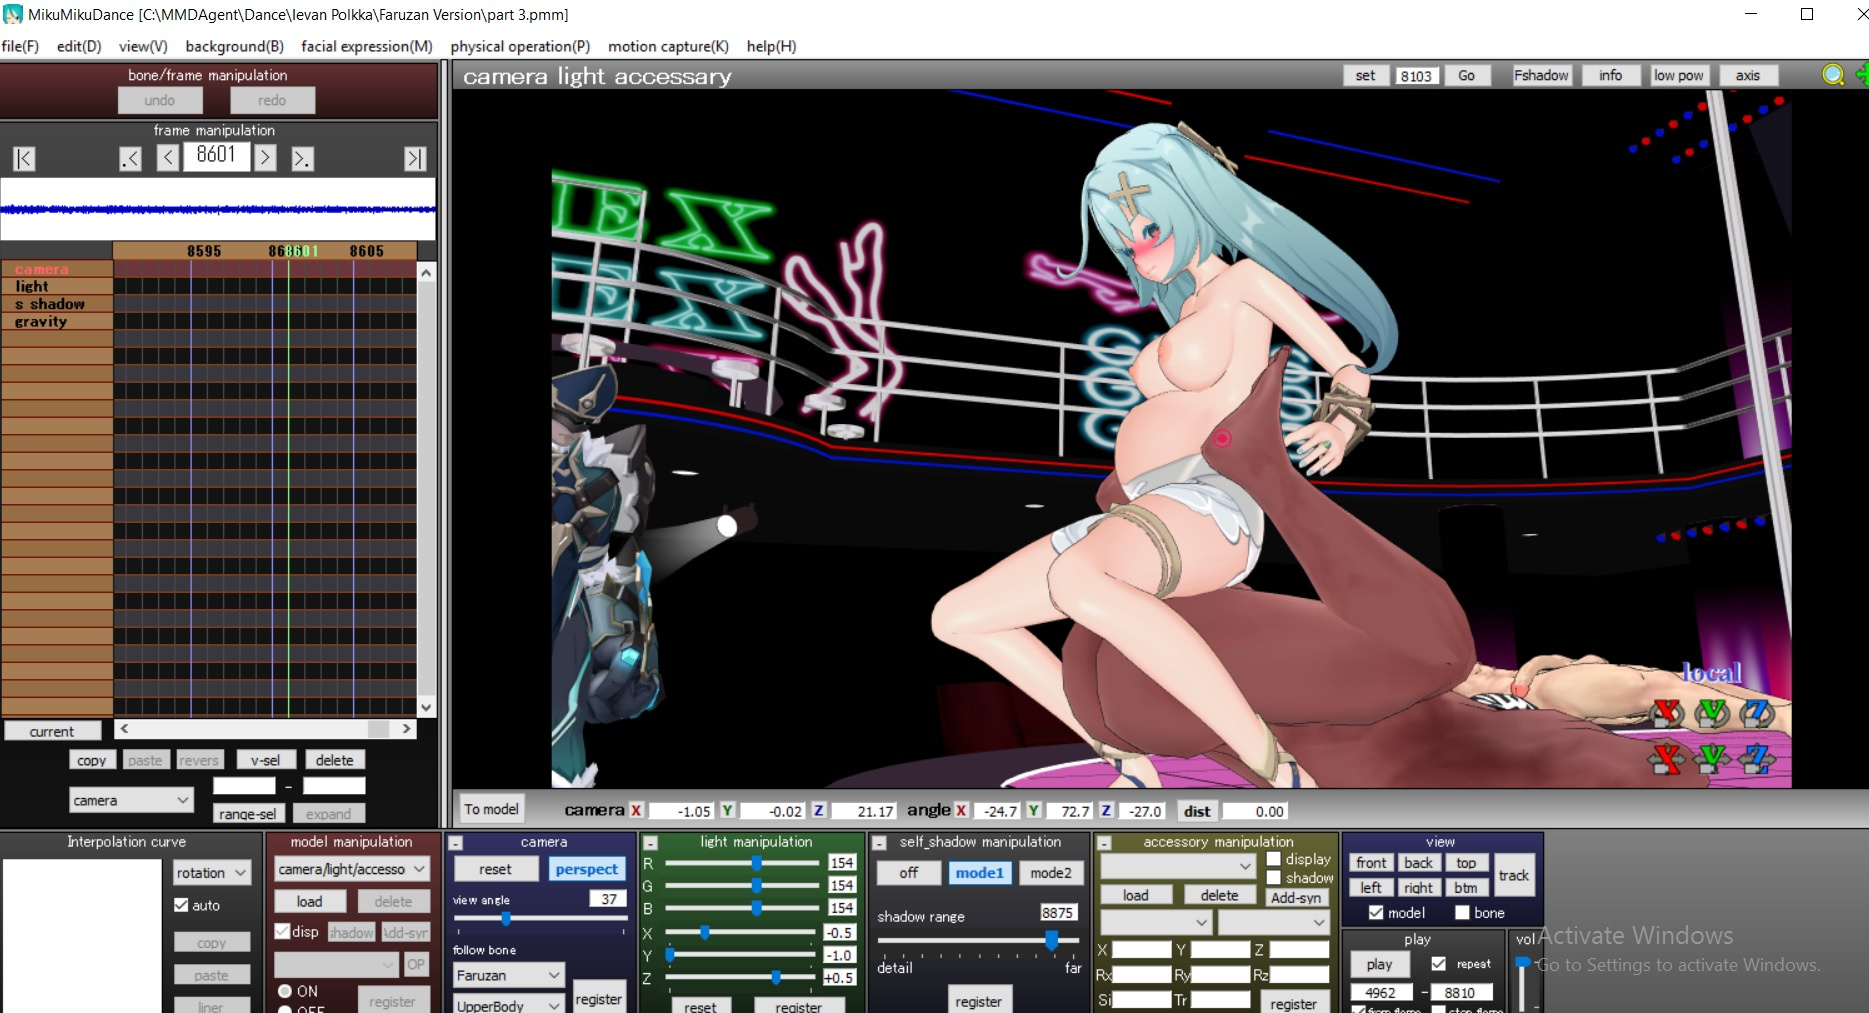Open the view(V) menu

pyautogui.click(x=143, y=46)
